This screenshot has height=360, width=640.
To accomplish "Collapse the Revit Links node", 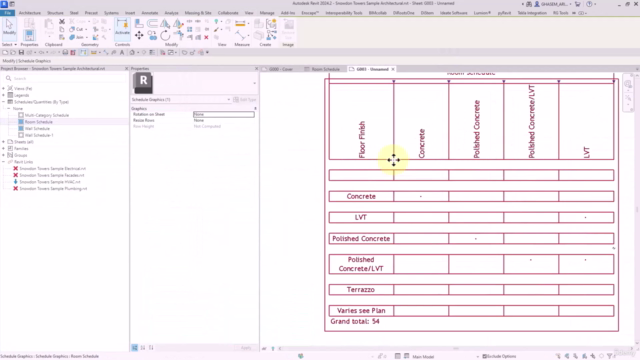I will pos(4,162).
